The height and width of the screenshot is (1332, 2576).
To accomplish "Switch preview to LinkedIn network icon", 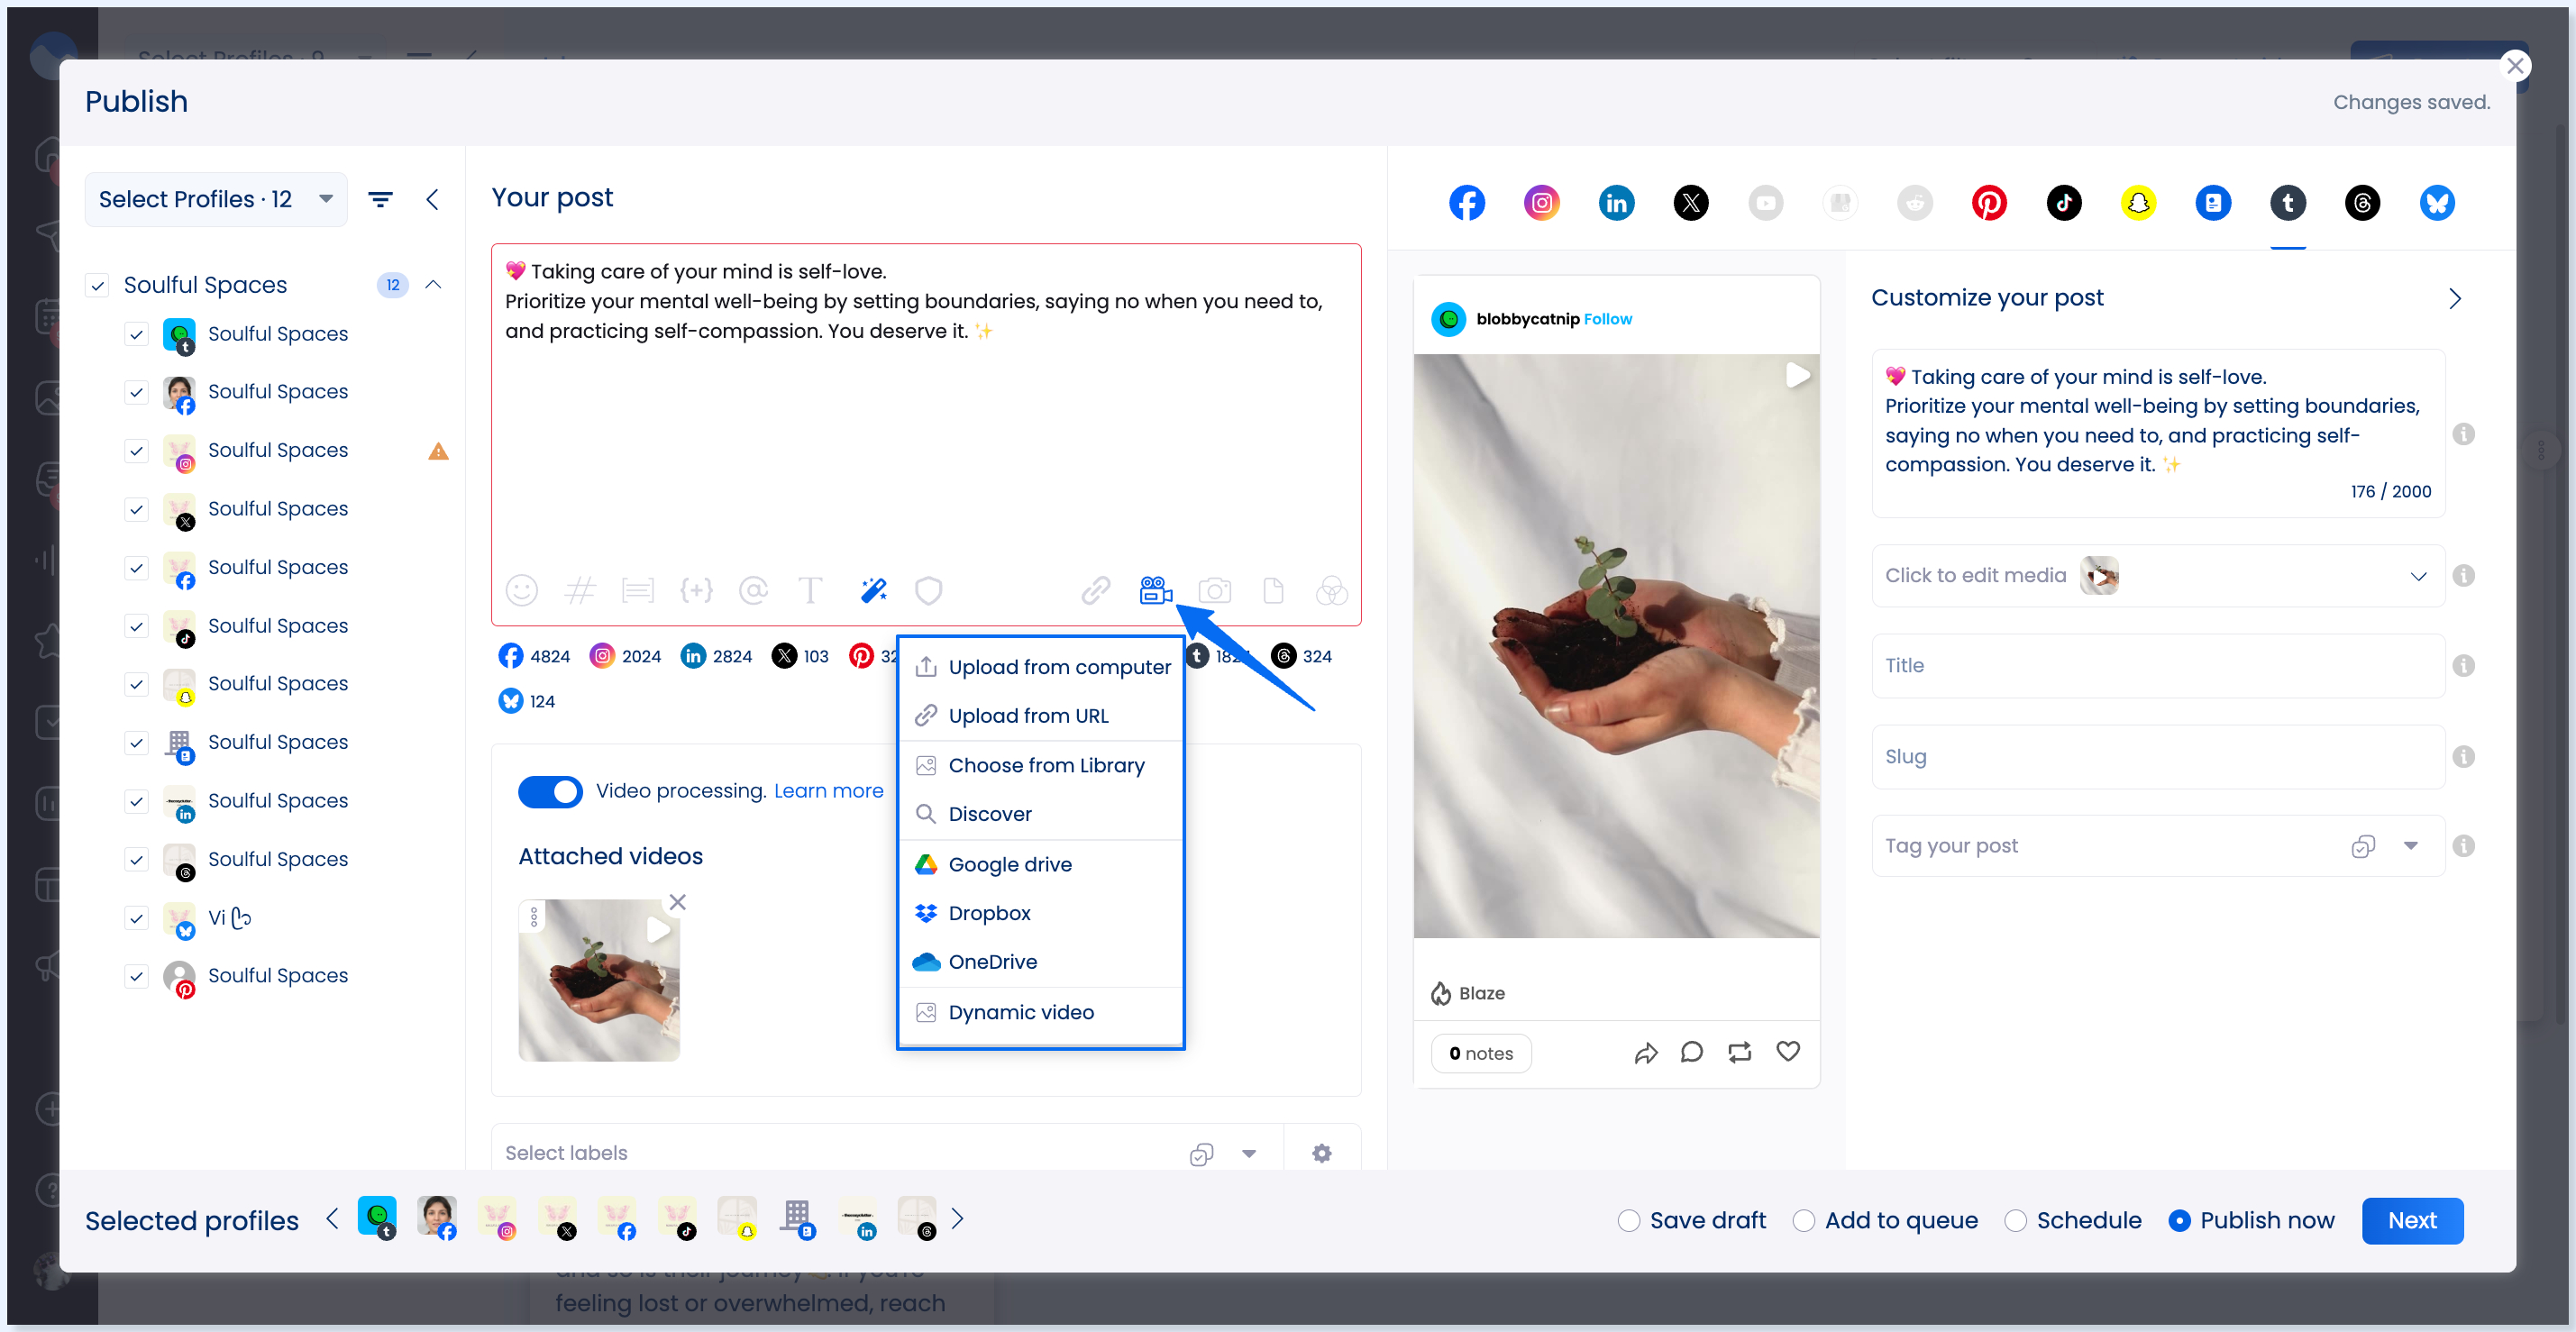I will (x=1616, y=203).
